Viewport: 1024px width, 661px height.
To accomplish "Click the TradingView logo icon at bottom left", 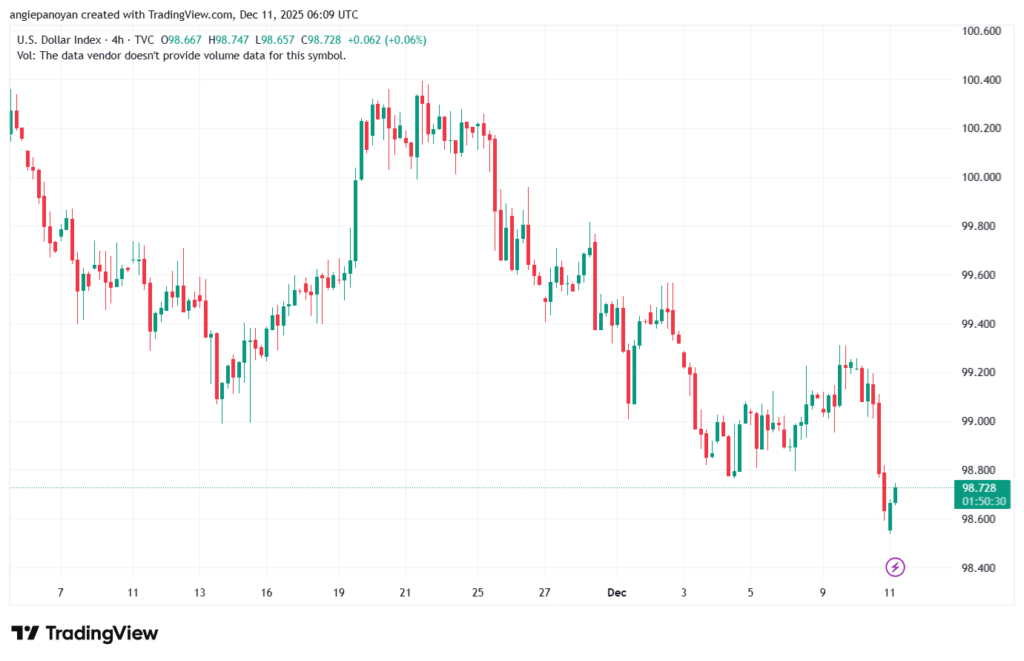I will (24, 633).
